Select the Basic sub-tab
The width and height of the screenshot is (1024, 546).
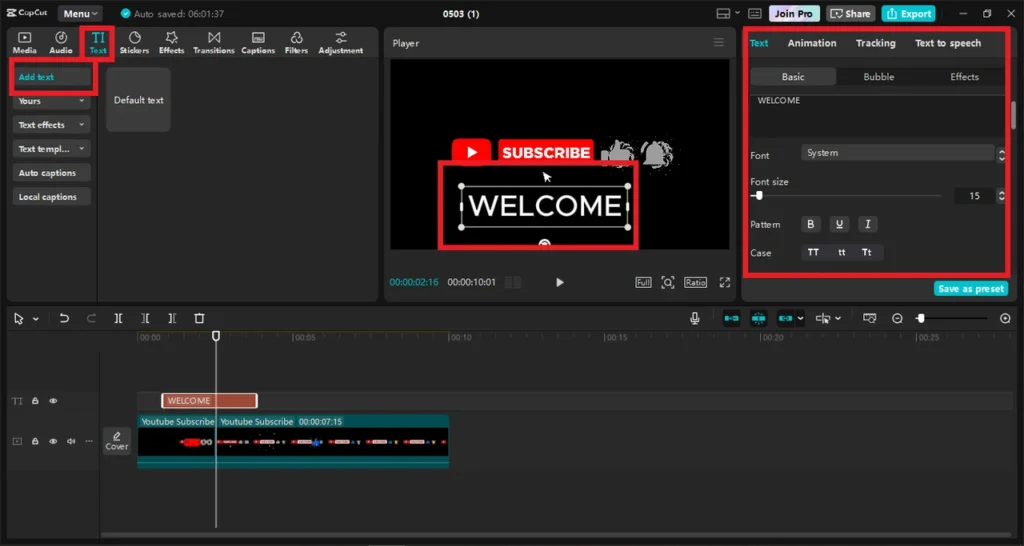(793, 76)
